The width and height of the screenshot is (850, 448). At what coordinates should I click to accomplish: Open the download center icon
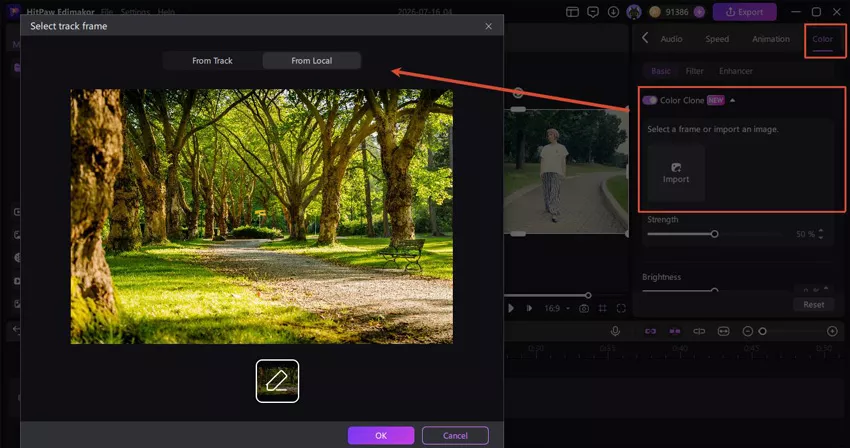[613, 12]
